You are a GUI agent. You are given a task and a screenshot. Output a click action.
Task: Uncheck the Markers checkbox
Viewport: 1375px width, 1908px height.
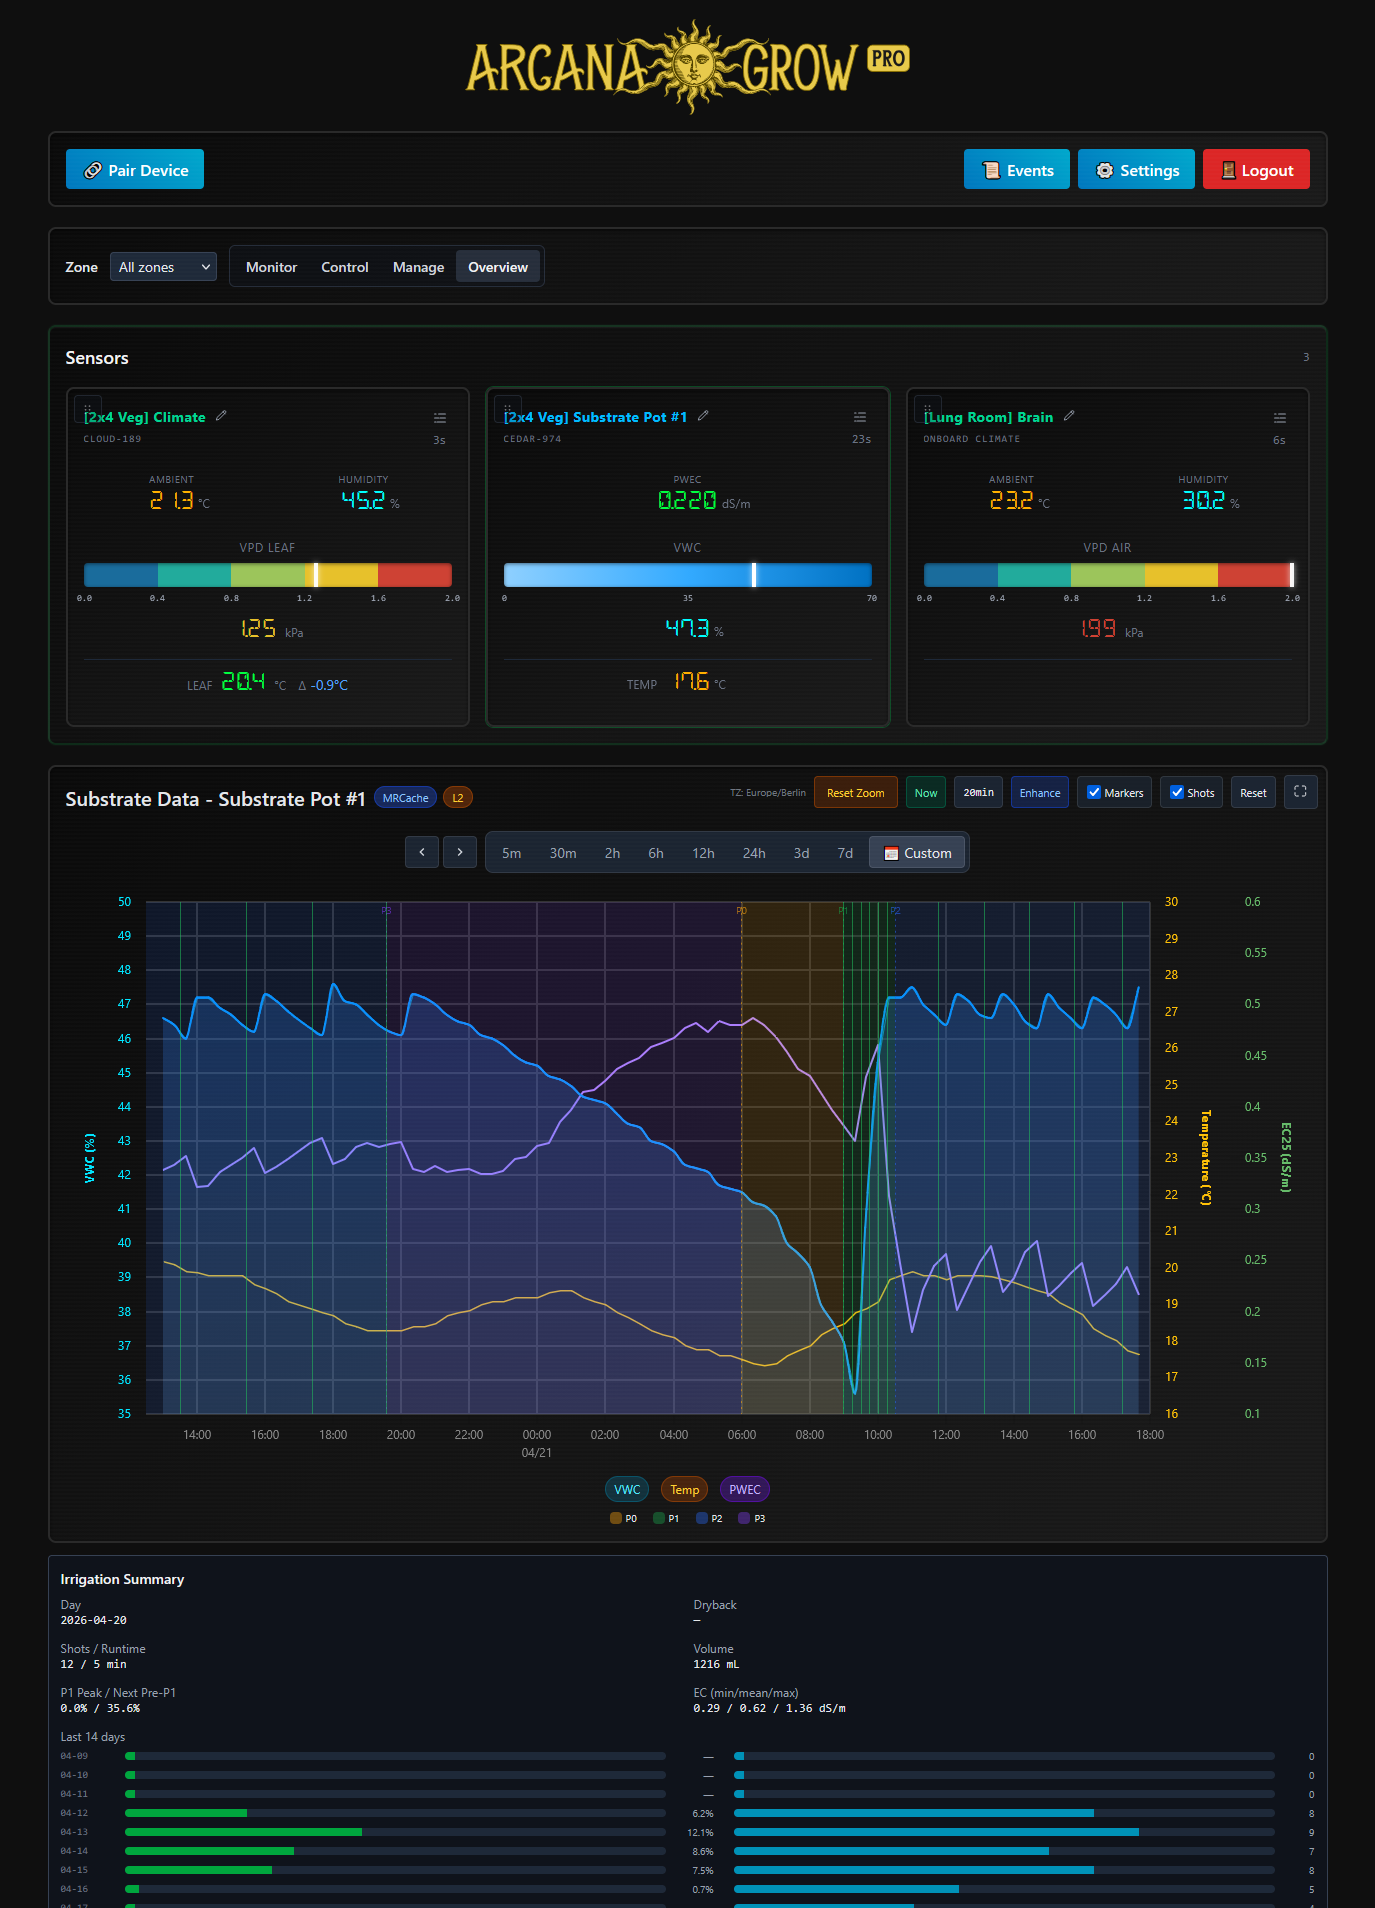pos(1094,793)
